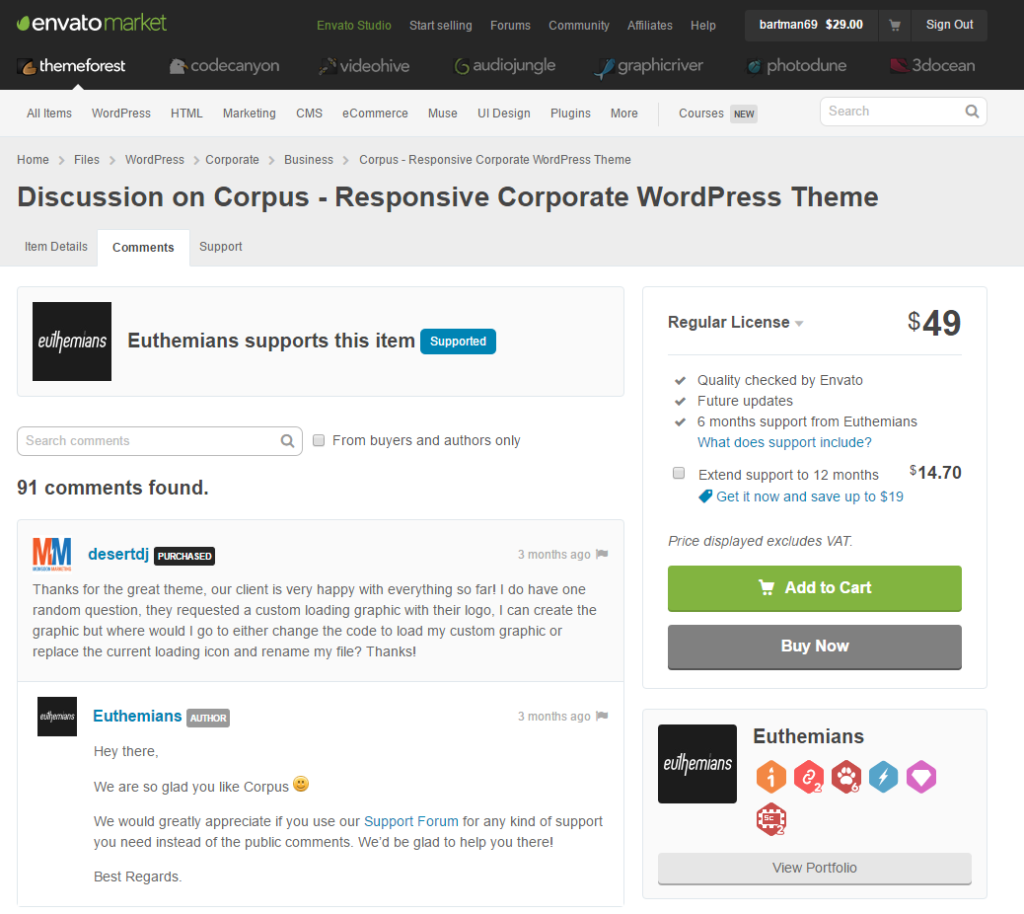
Task: Click the Add to Cart button
Action: tap(814, 588)
